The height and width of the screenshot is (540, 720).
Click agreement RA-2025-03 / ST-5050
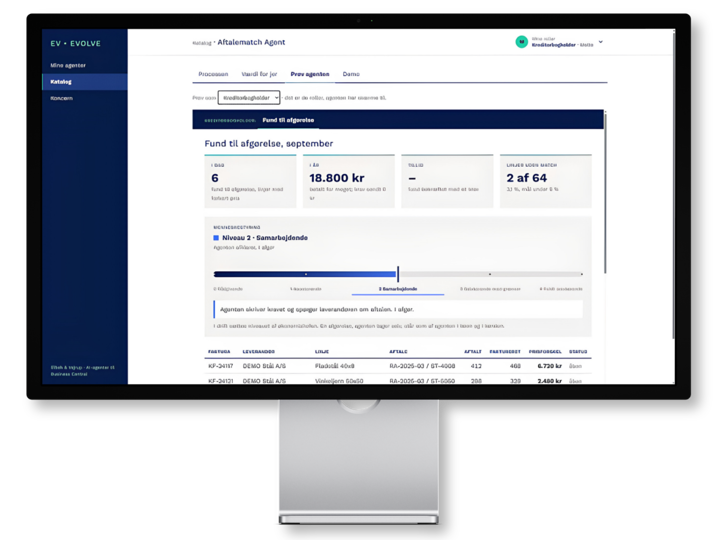[x=422, y=381]
